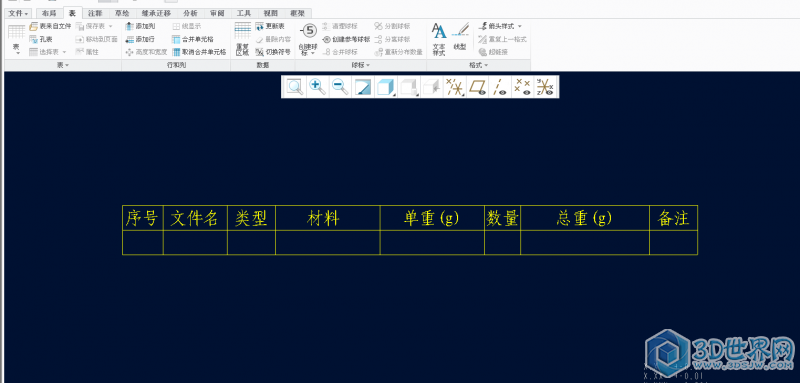Screen dimensions: 800x383
Task: Toggle datum point display visibility
Action: coord(522,87)
